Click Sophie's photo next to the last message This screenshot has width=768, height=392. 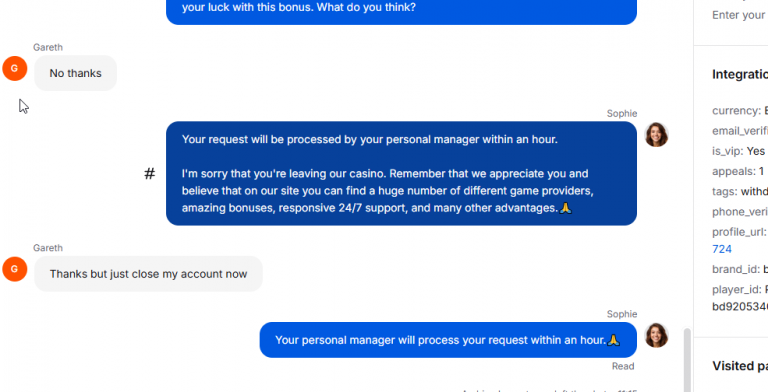(x=656, y=335)
